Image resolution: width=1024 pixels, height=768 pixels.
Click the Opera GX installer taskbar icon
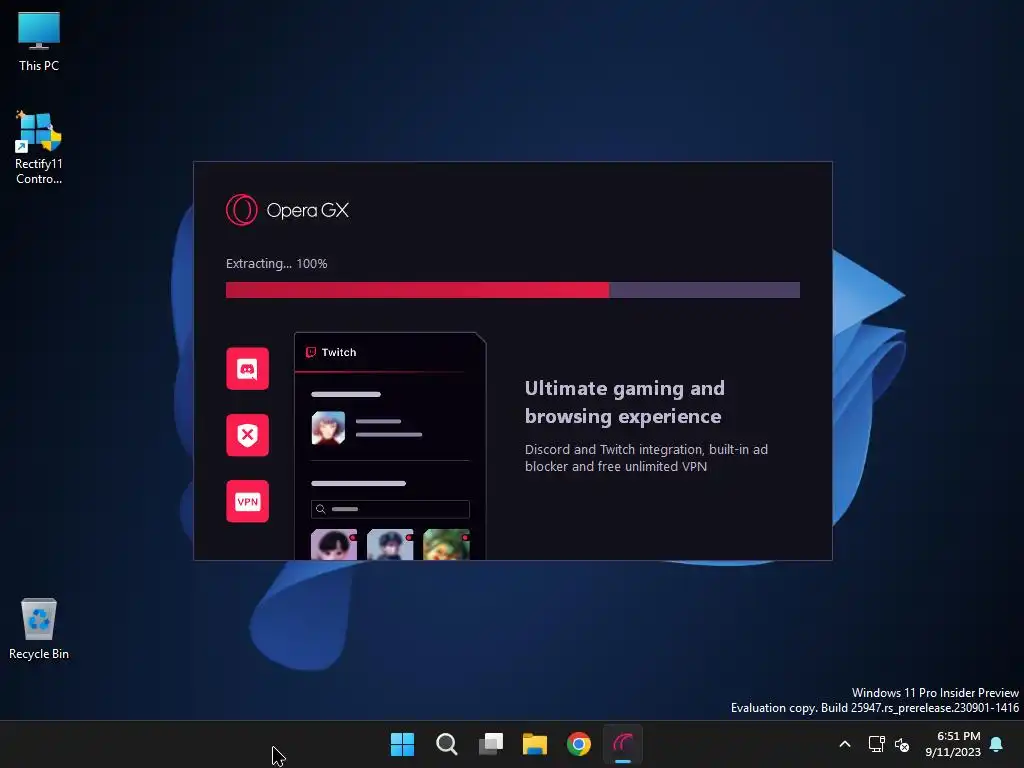pos(623,744)
